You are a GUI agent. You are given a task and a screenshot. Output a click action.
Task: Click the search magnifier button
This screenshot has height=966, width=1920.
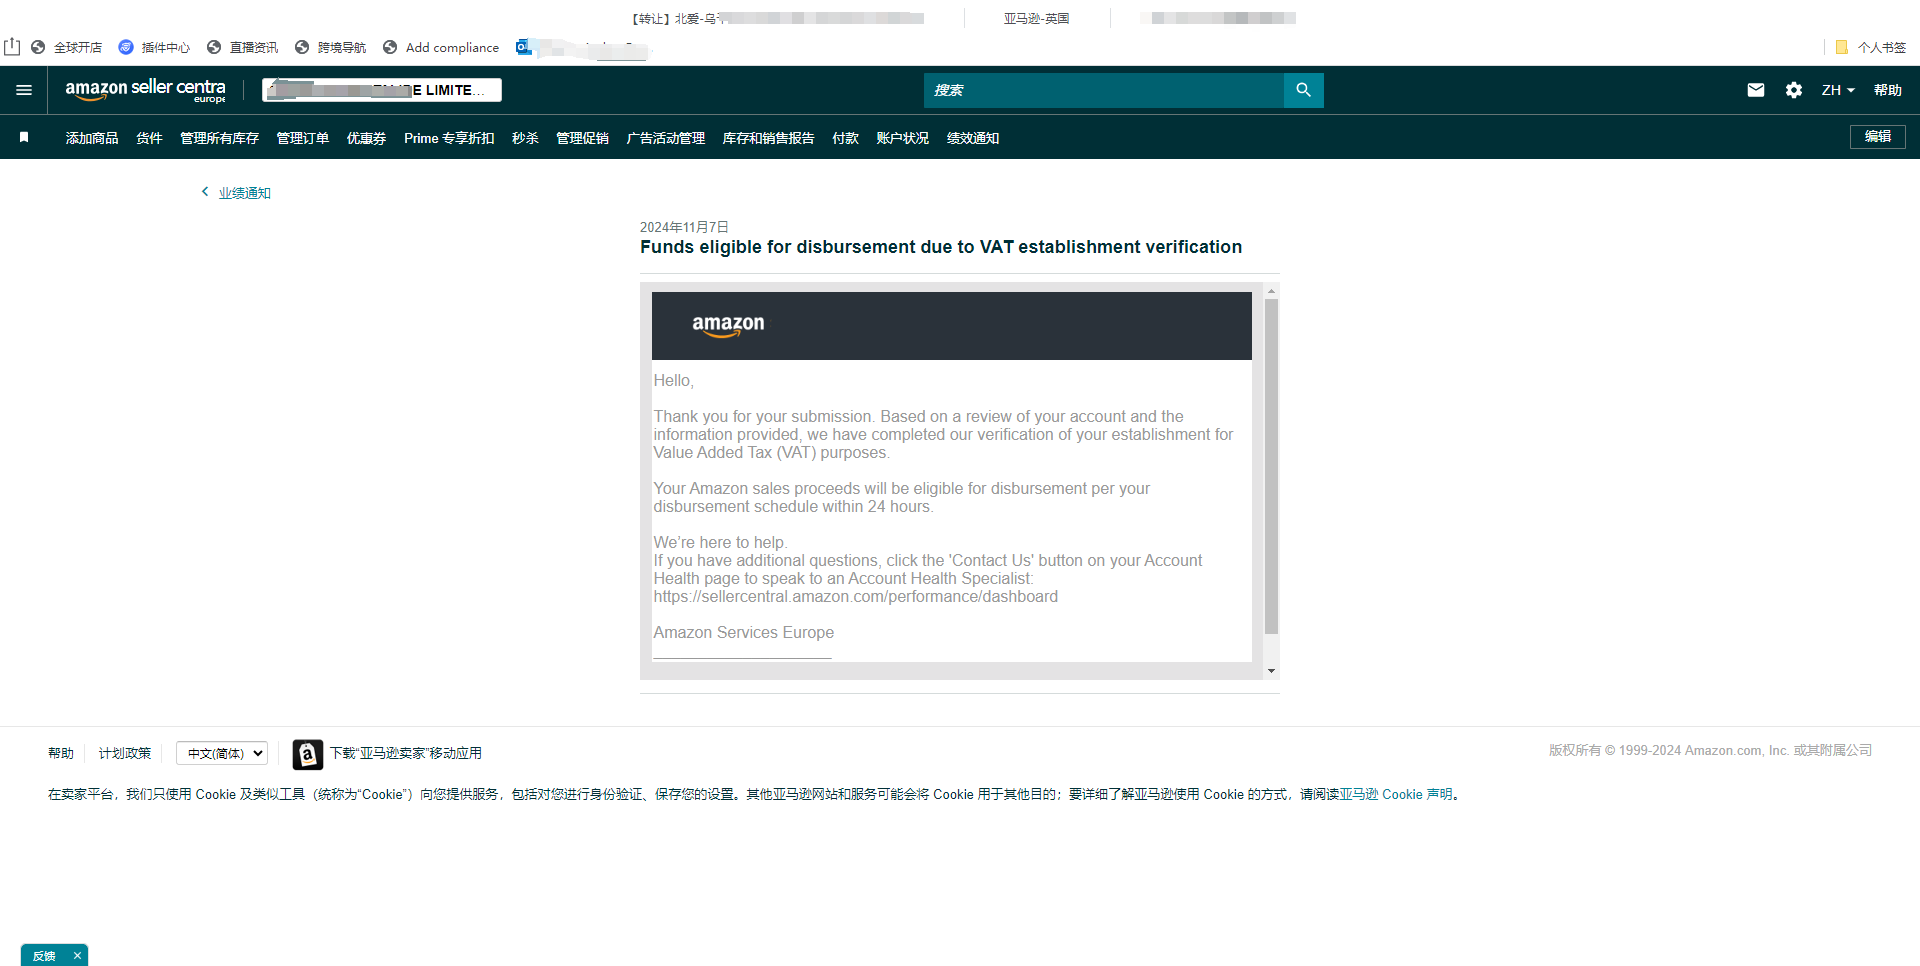click(x=1303, y=90)
